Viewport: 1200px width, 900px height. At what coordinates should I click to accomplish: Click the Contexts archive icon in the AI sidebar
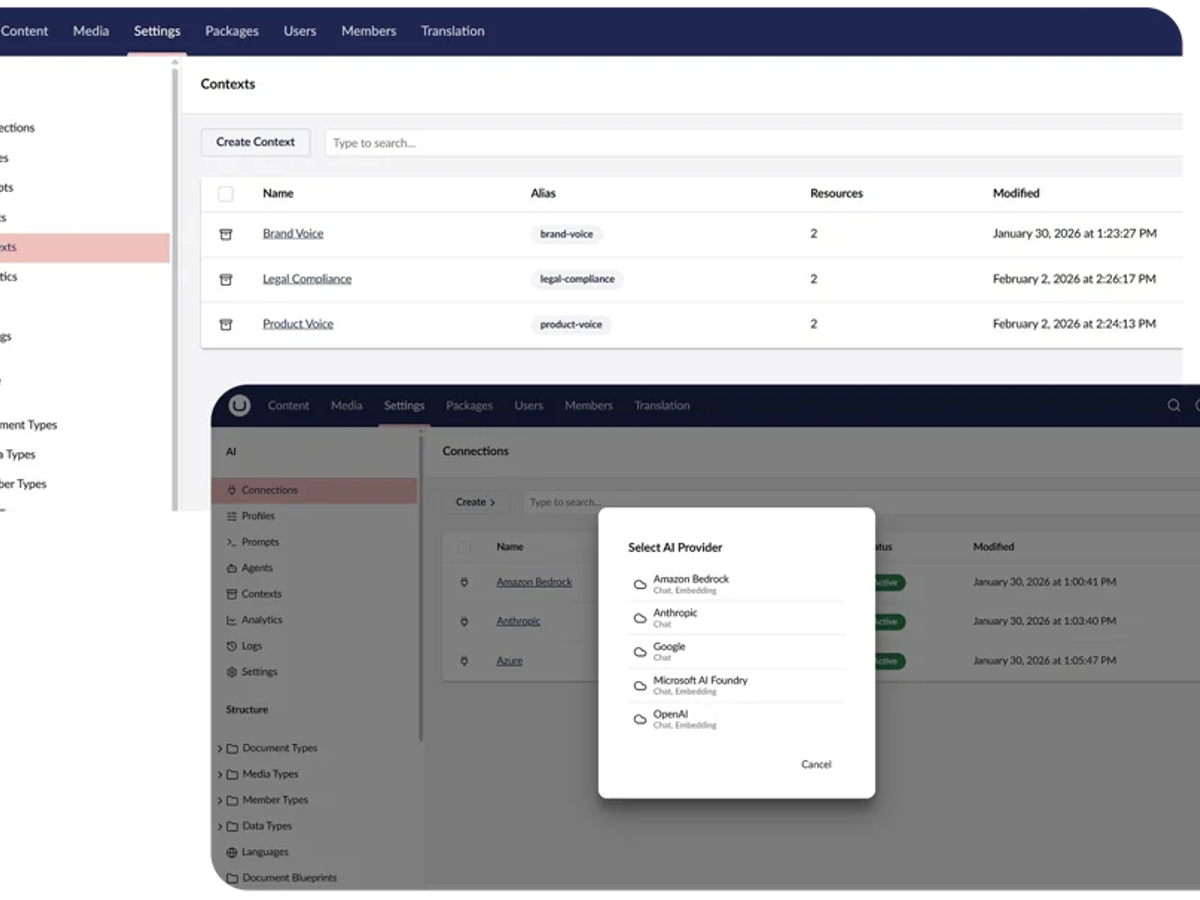(x=232, y=594)
